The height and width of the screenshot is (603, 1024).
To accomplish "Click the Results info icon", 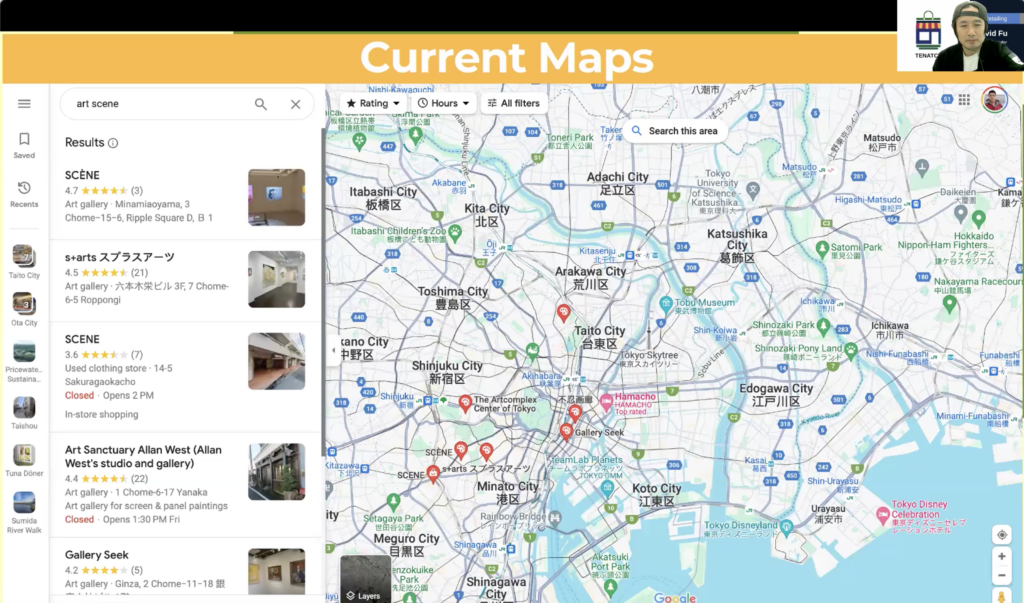I will coord(113,143).
